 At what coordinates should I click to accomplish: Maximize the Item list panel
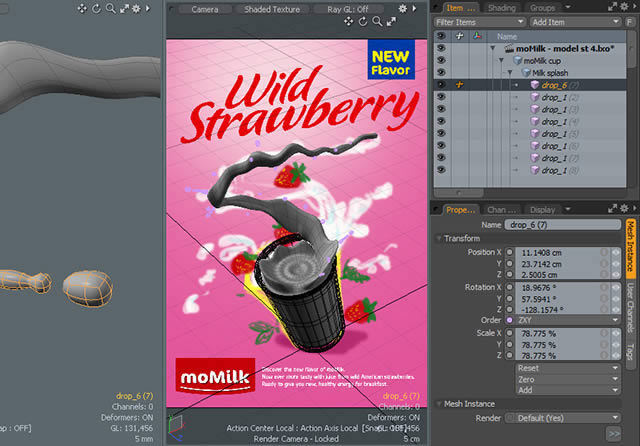click(612, 7)
